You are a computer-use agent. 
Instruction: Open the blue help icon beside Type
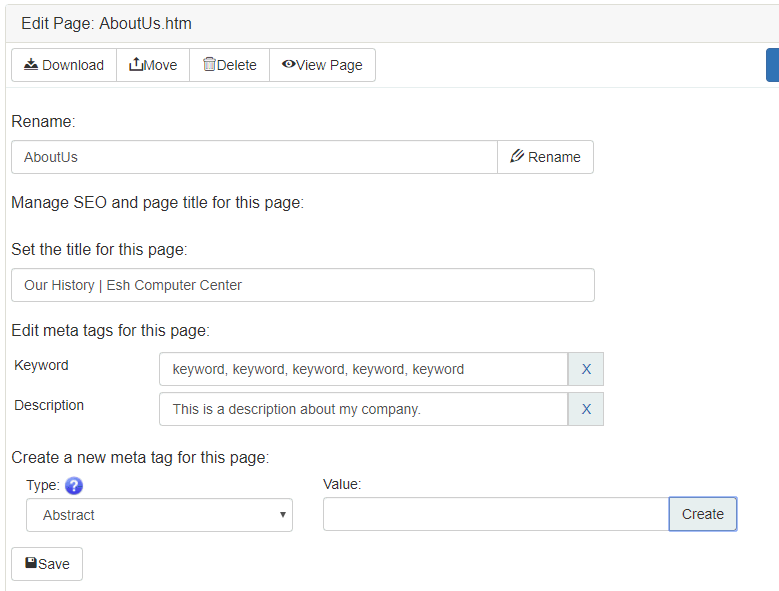click(73, 486)
